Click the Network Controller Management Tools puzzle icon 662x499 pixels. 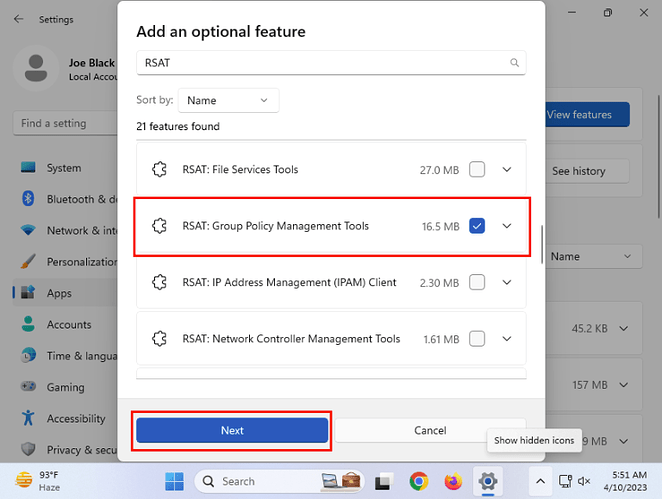click(159, 339)
